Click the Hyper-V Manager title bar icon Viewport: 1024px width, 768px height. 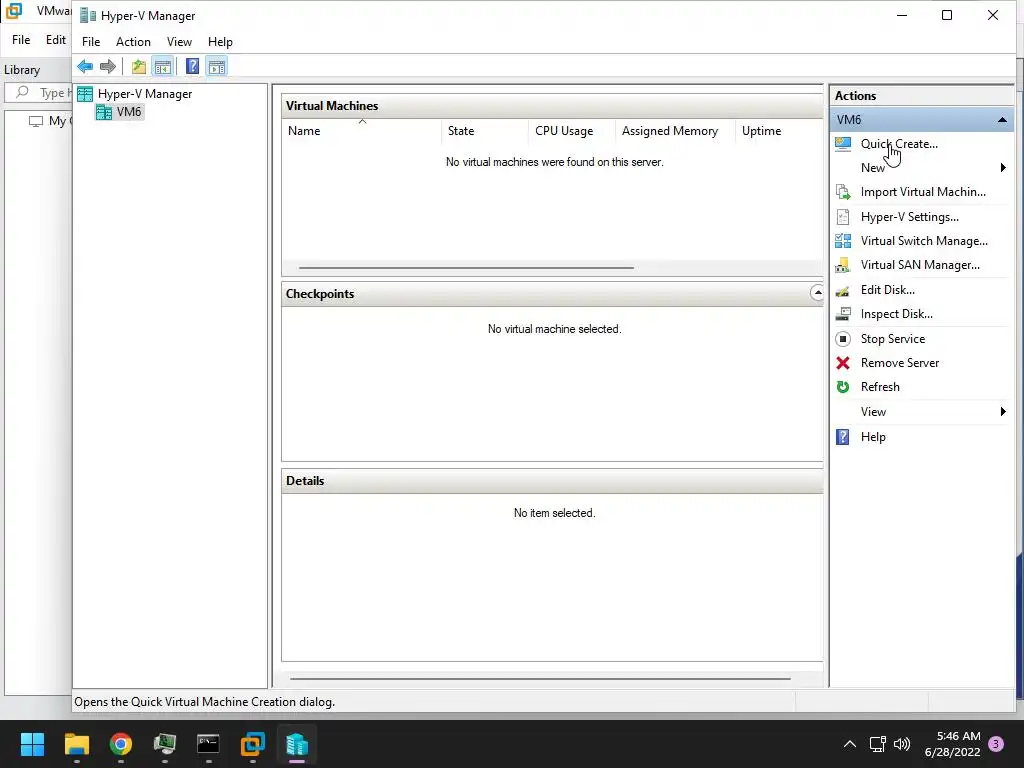[x=88, y=16]
